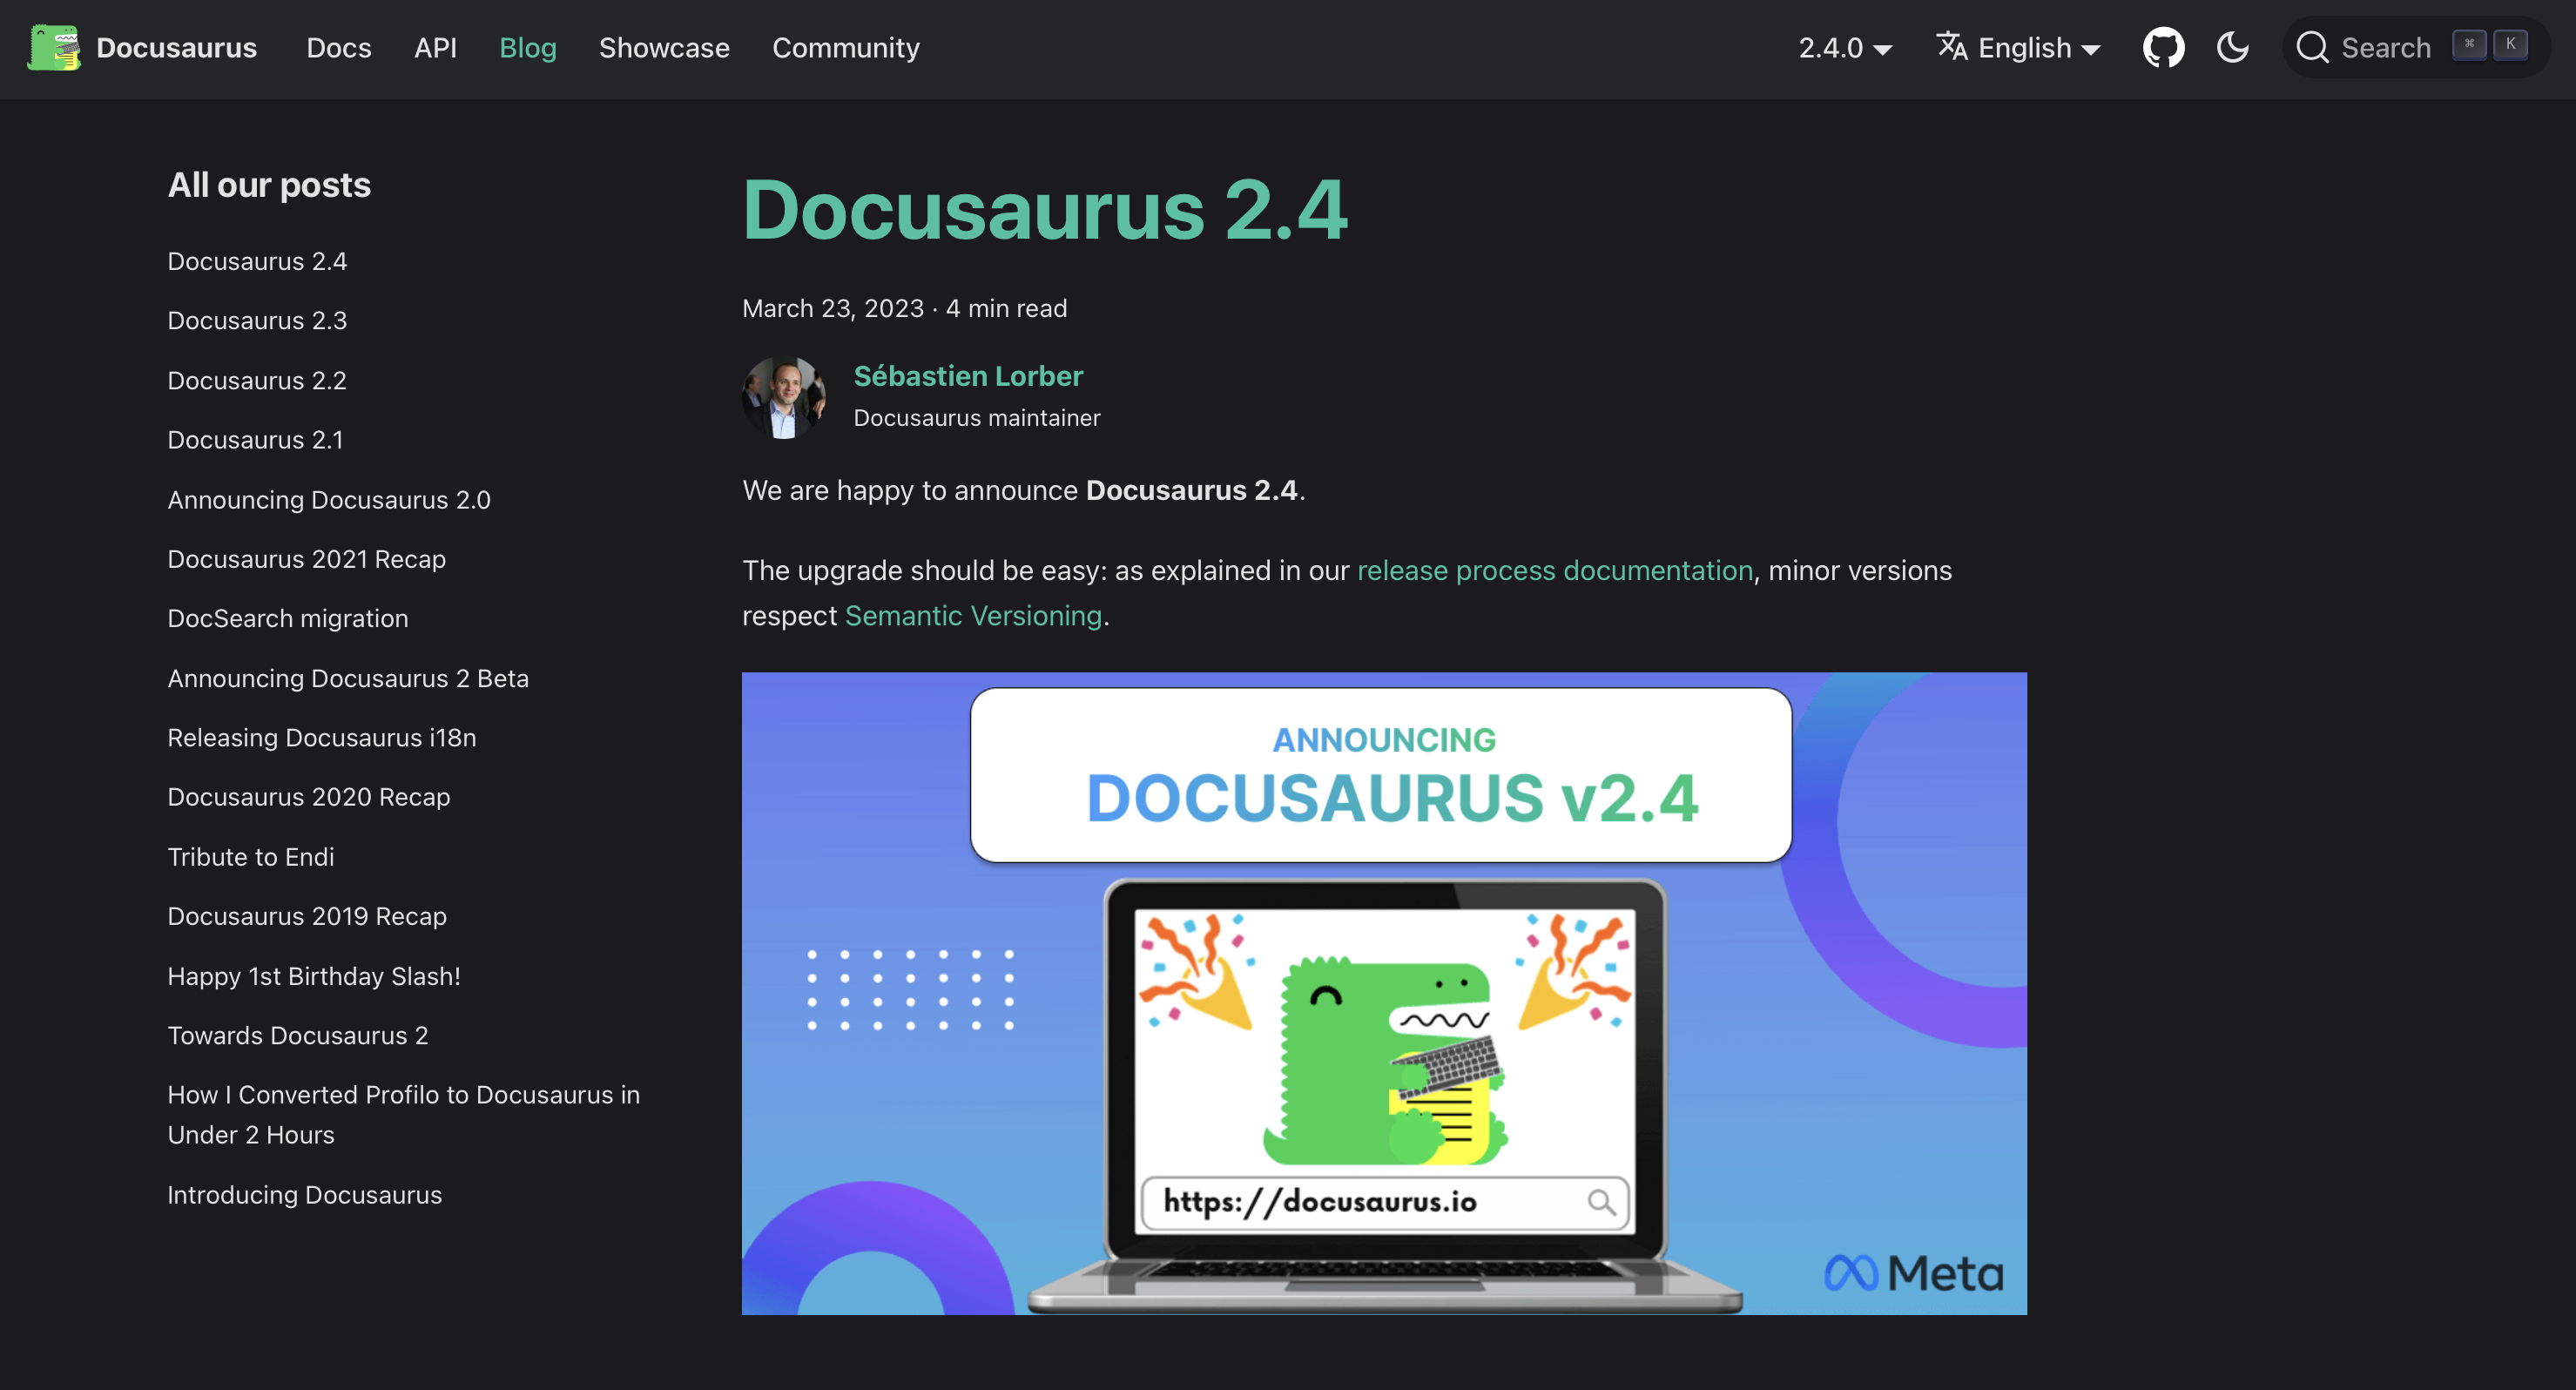Open the 2.4.0 version dropdown

click(x=1845, y=48)
